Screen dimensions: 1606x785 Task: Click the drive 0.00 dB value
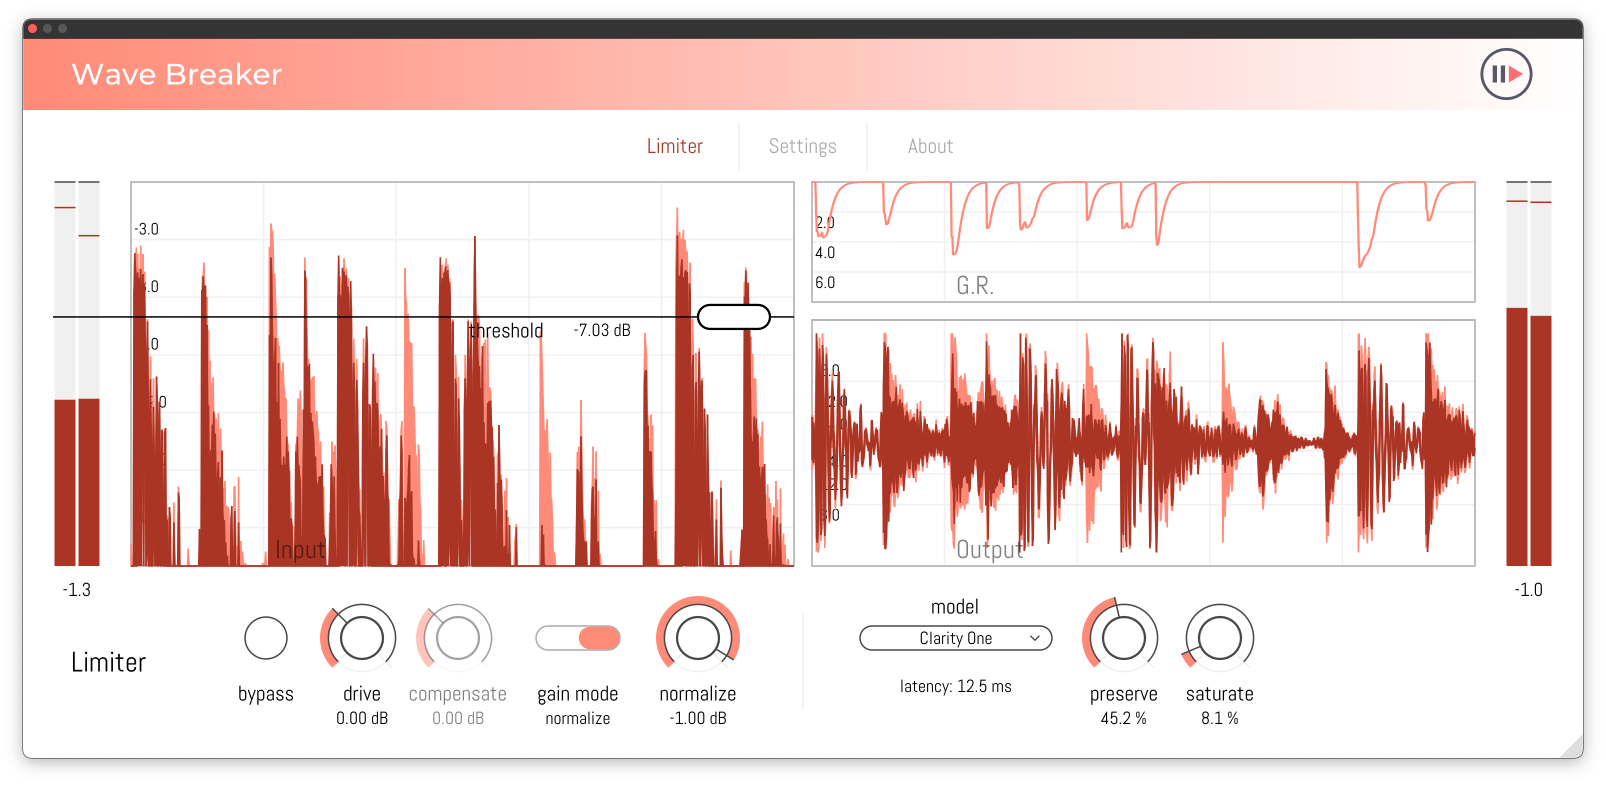click(x=361, y=718)
